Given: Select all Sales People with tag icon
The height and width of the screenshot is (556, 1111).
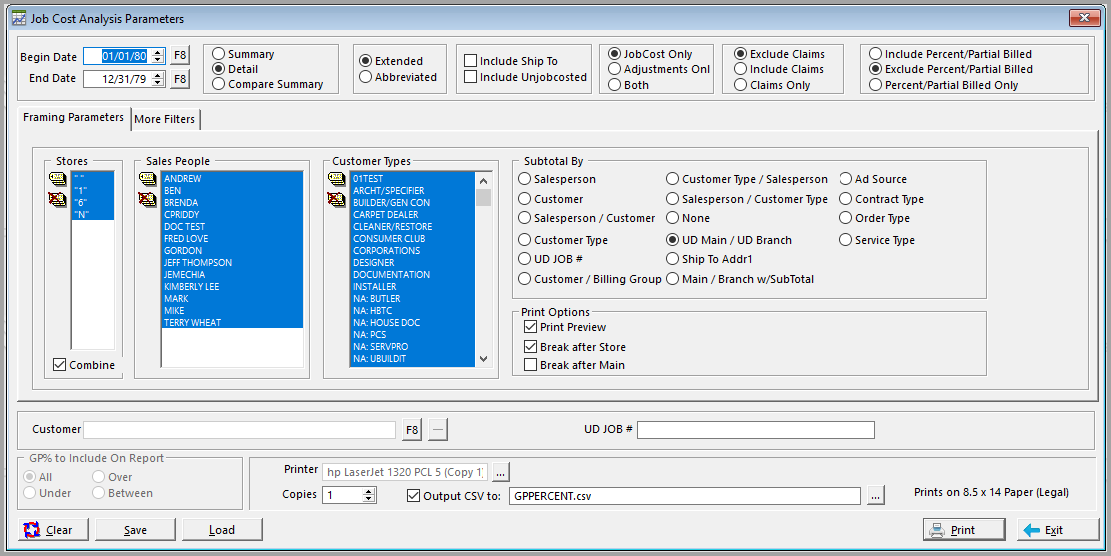Looking at the screenshot, I should (x=147, y=178).
